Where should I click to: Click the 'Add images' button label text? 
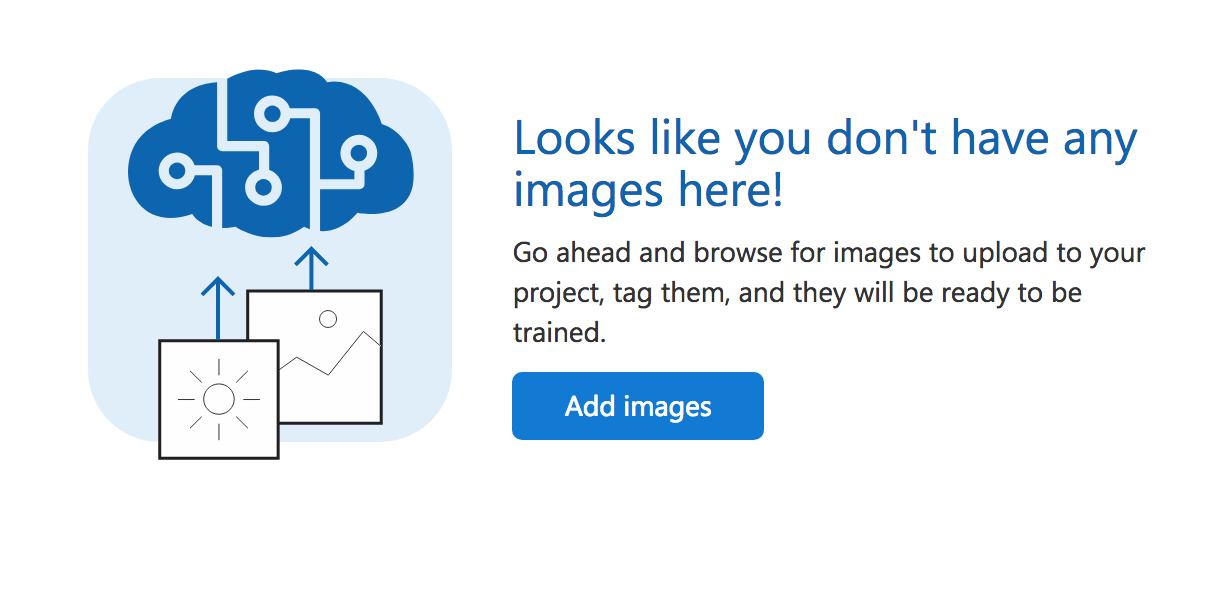(637, 405)
